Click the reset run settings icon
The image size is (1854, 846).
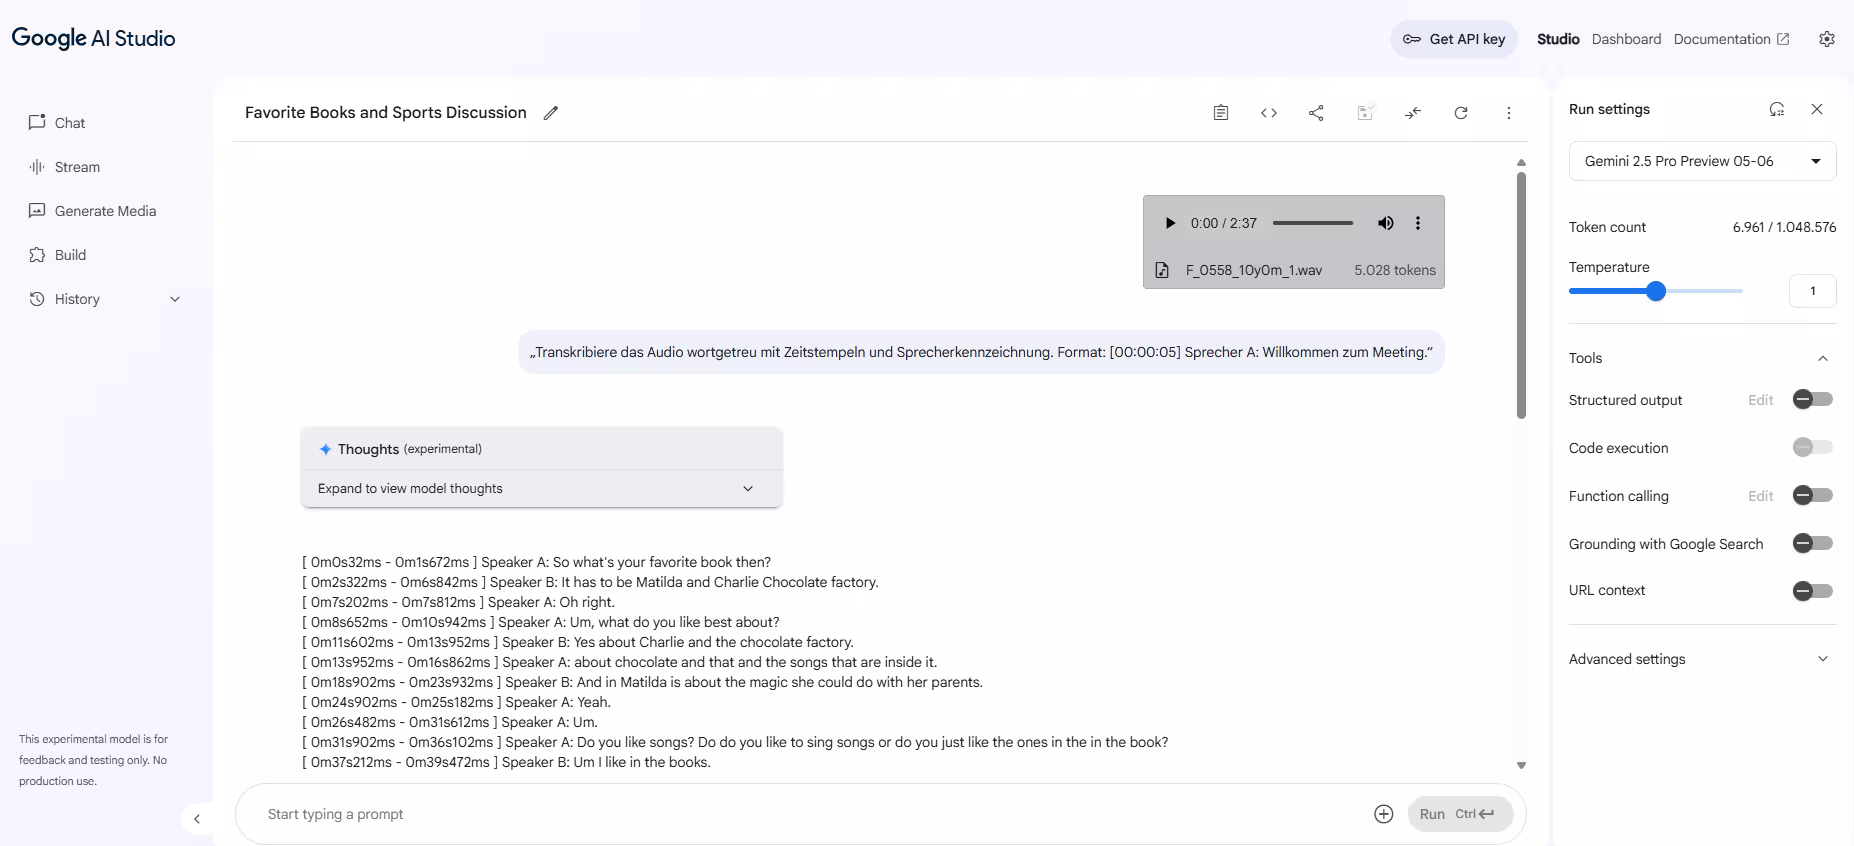[x=1777, y=109]
